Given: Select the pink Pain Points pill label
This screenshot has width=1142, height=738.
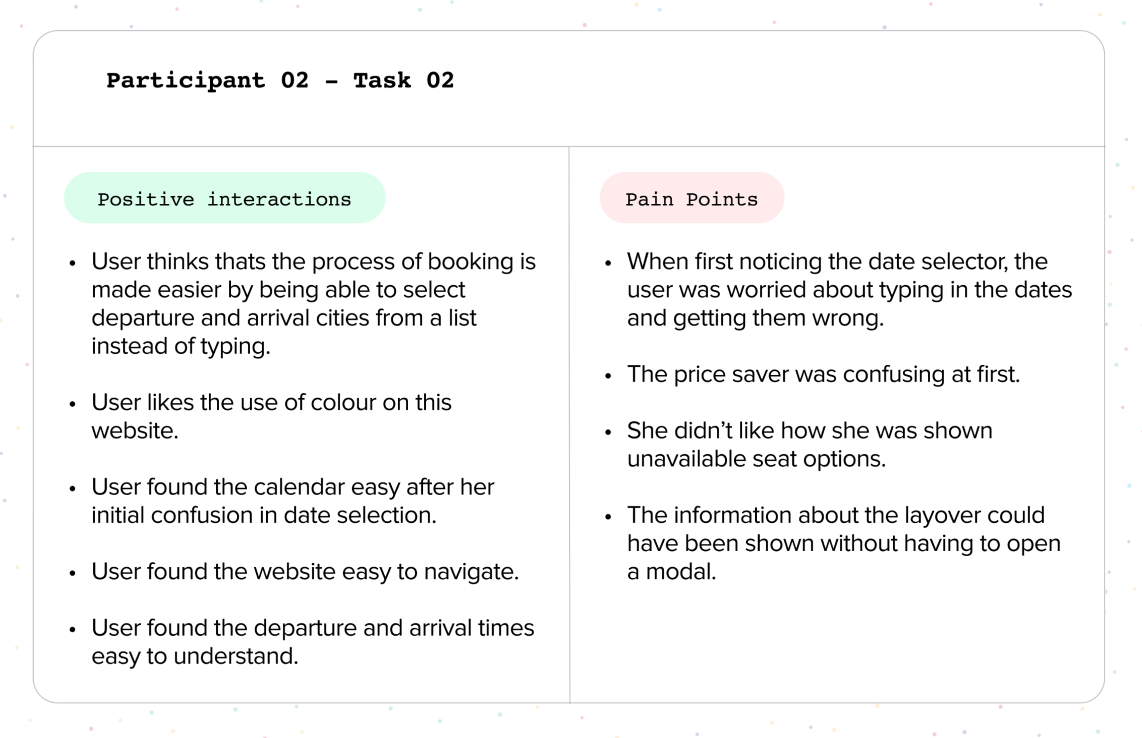Looking at the screenshot, I should point(692,198).
